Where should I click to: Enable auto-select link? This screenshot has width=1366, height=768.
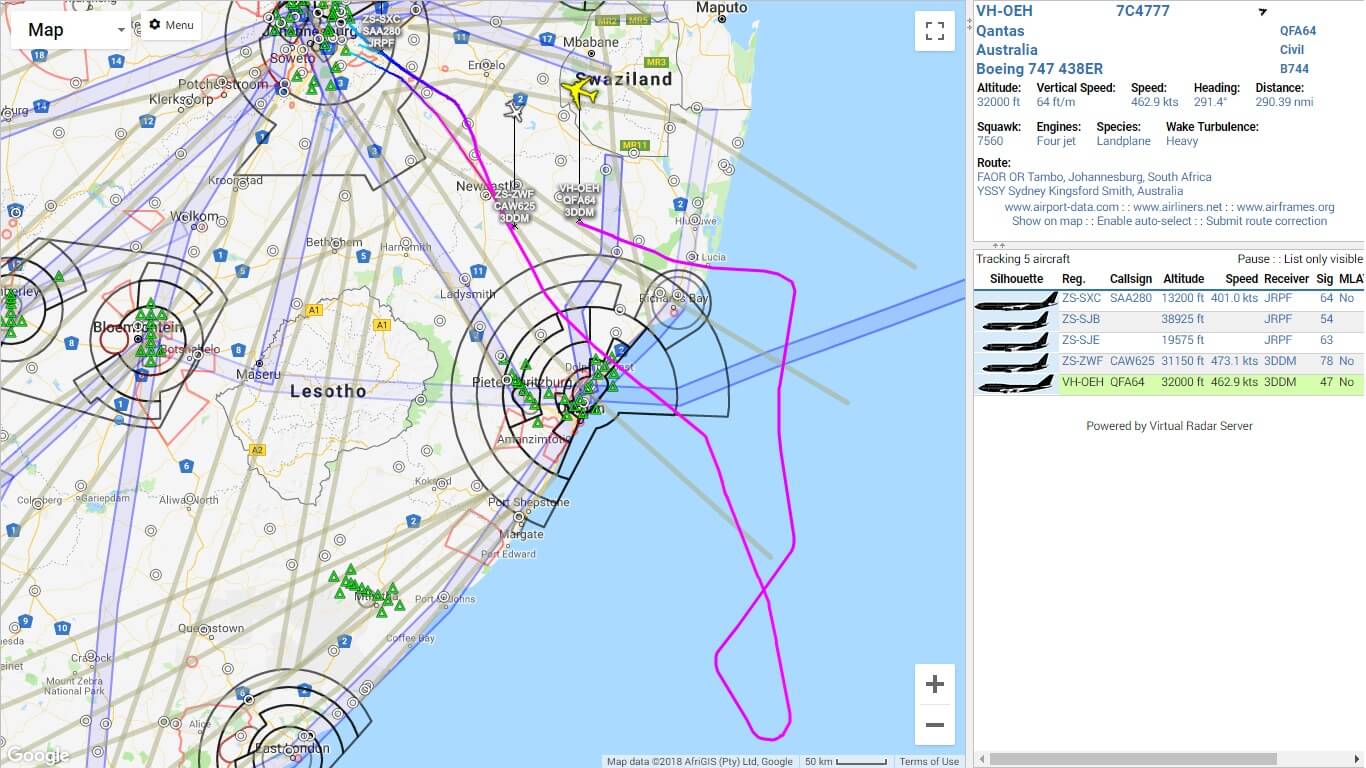1144,221
